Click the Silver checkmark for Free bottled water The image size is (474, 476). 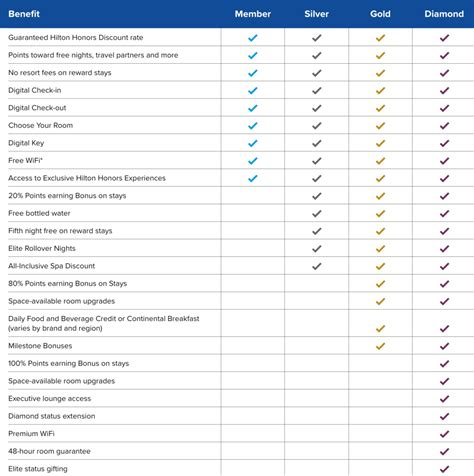(x=317, y=213)
